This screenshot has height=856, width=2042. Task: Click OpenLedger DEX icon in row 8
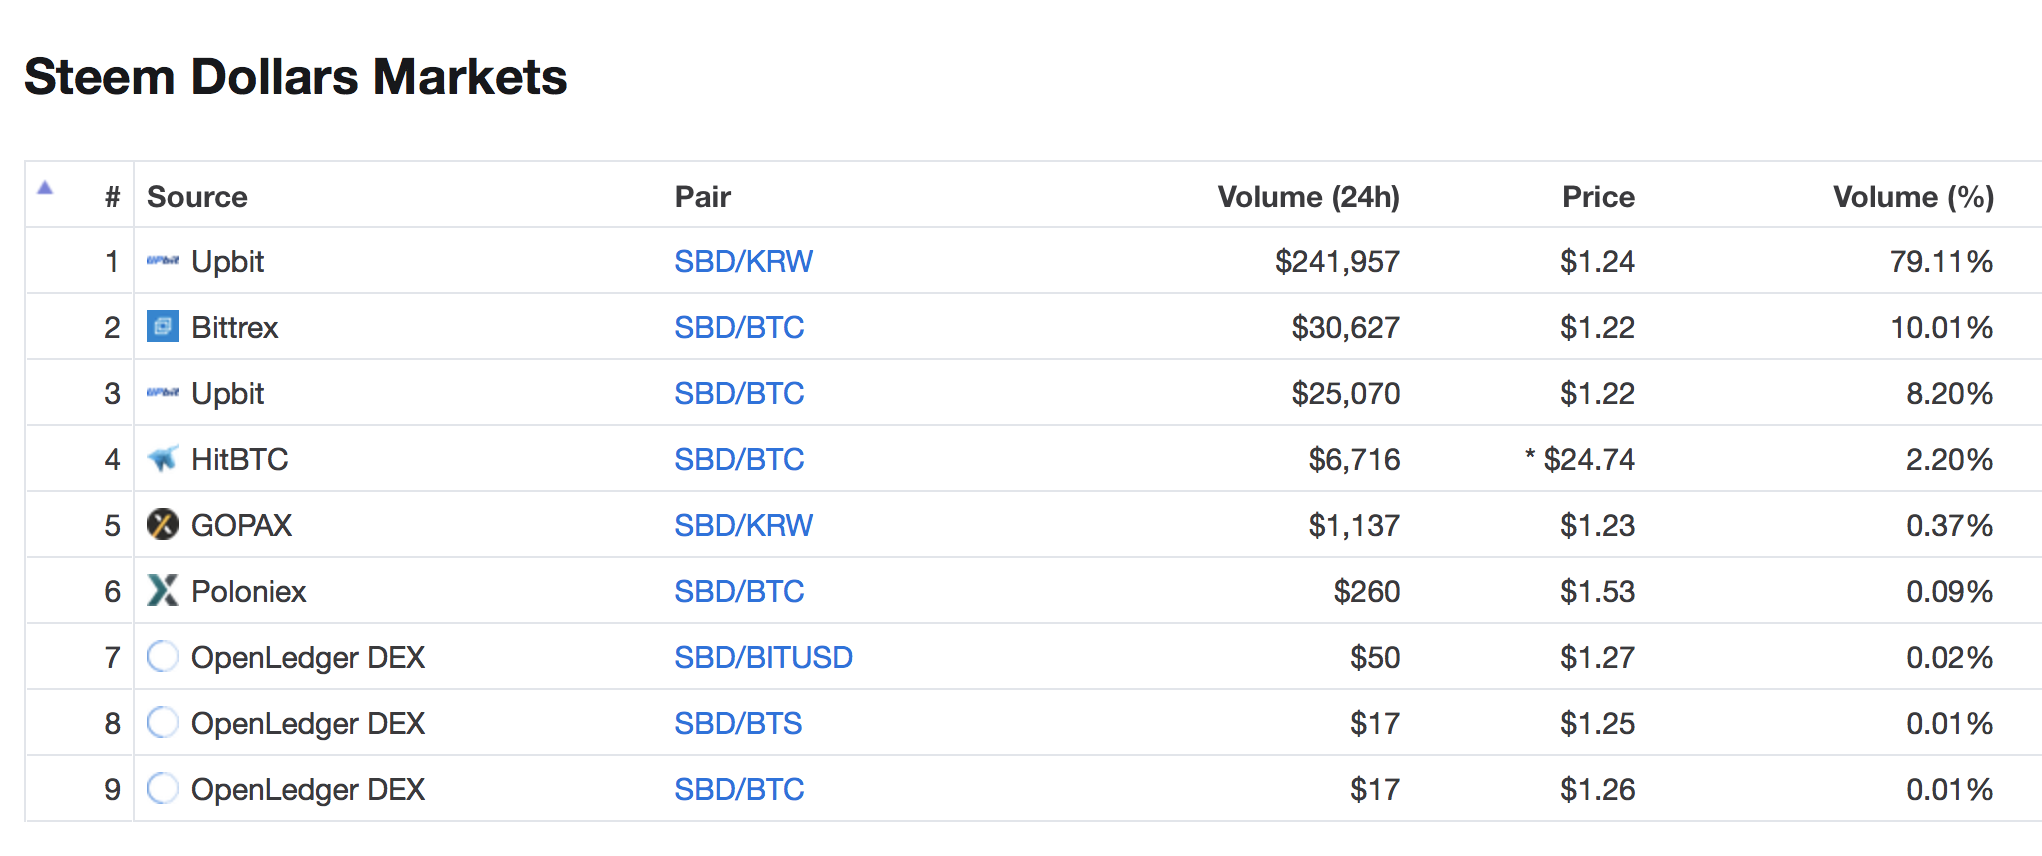(163, 723)
